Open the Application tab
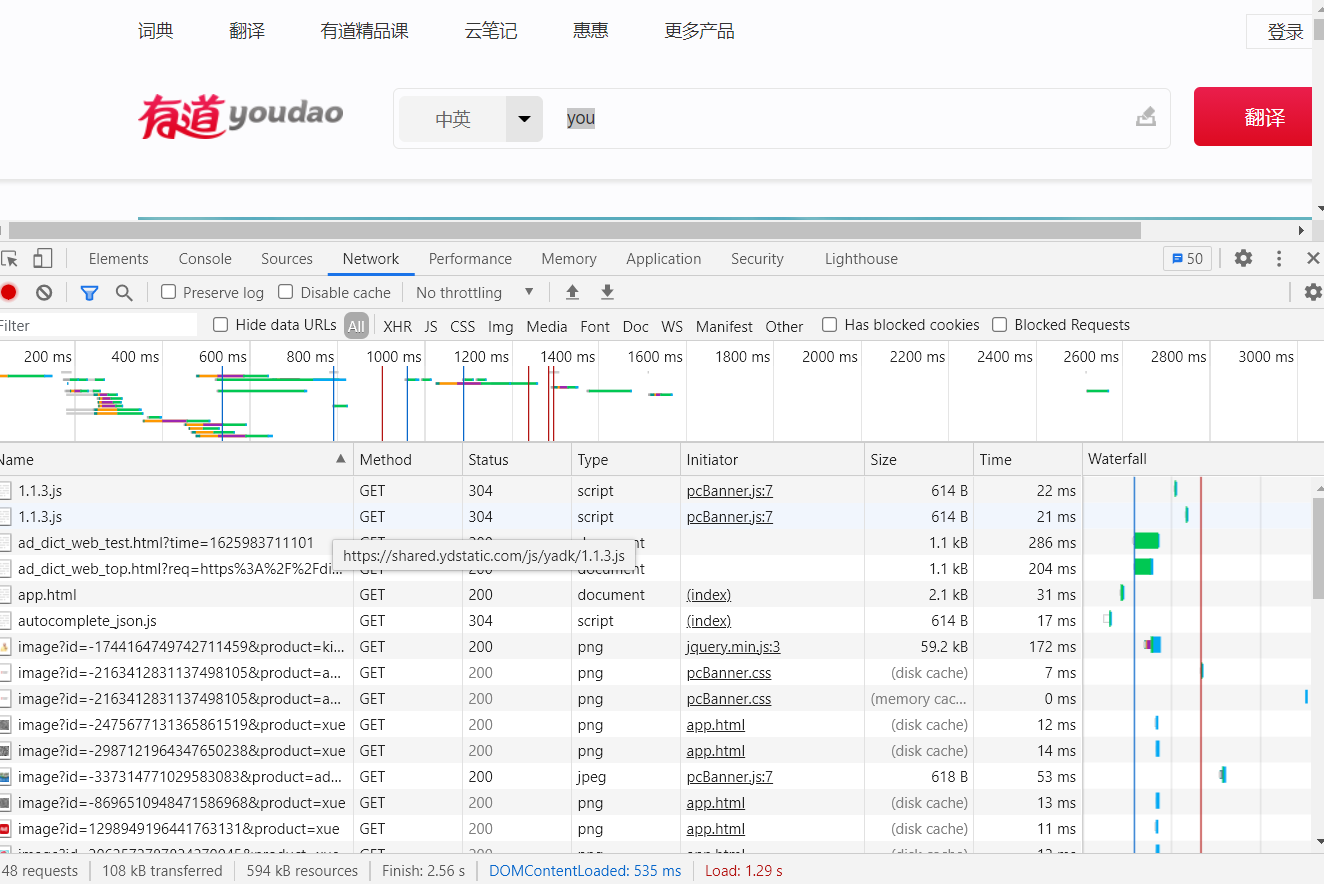Screen dimensions: 1324x884 coord(664,258)
